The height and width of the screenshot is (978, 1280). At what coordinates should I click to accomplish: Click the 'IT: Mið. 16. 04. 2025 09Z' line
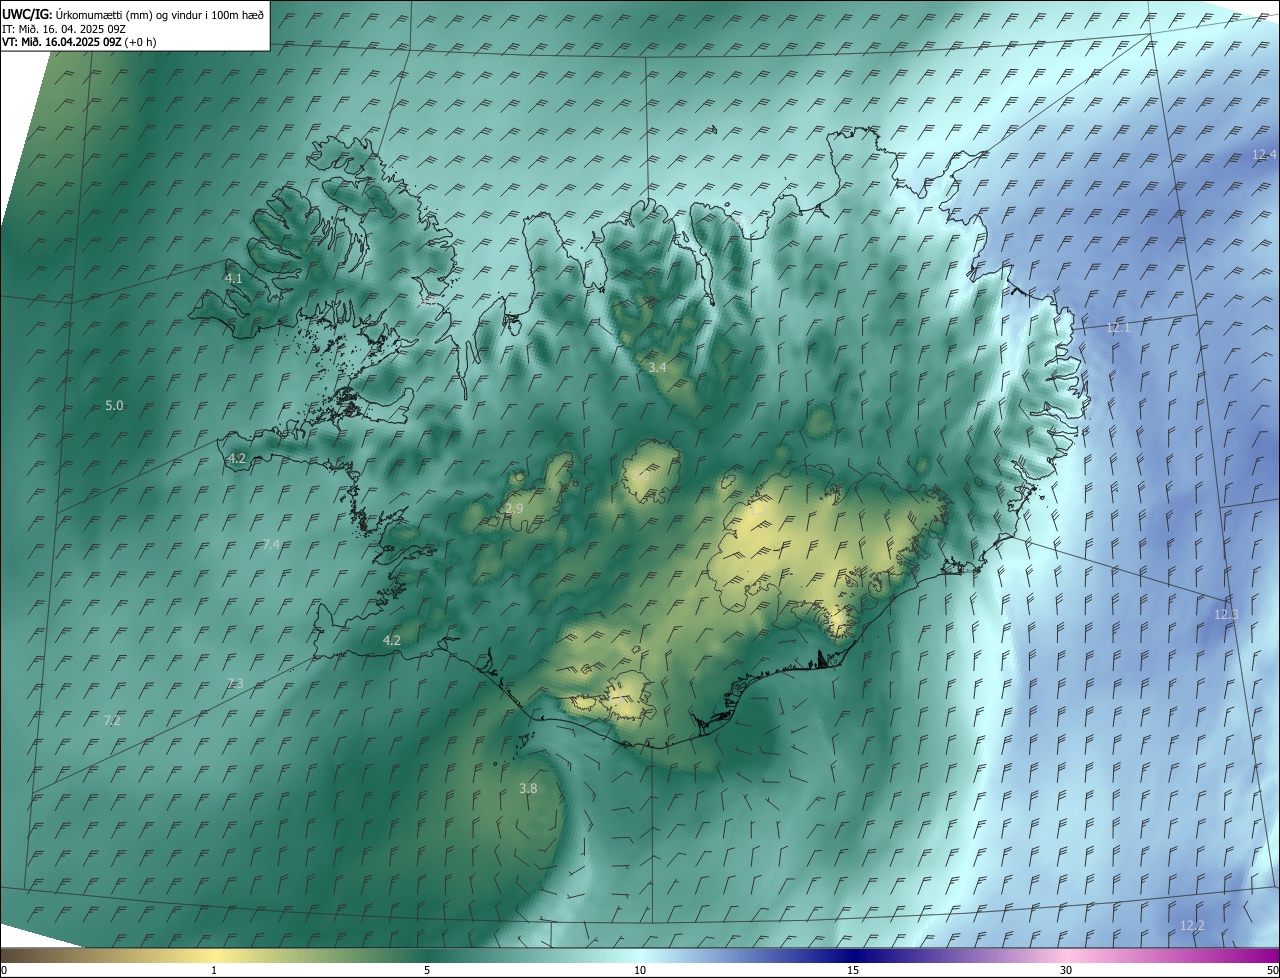pyautogui.click(x=64, y=28)
